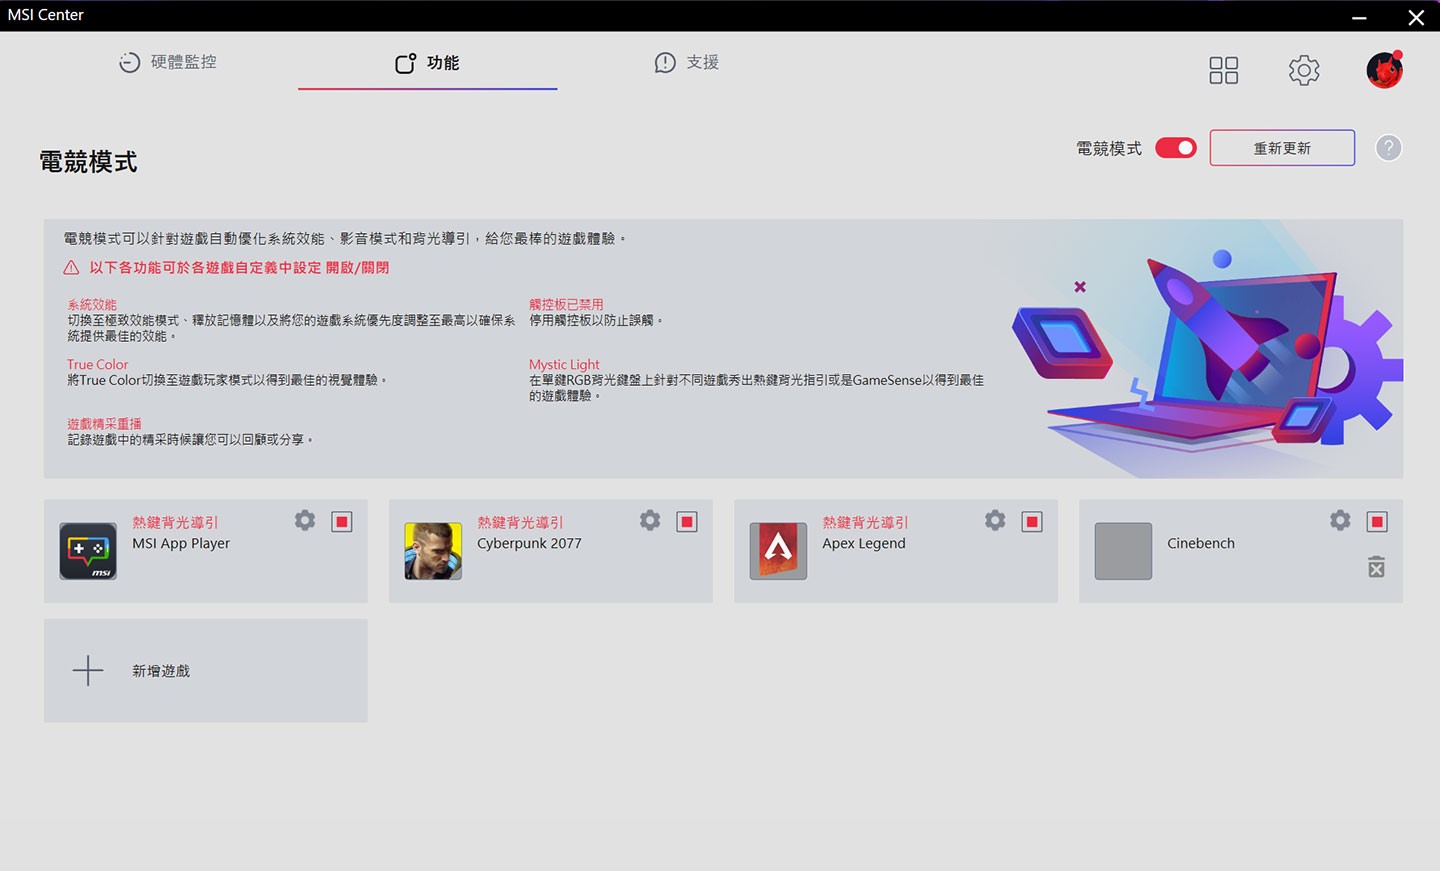Open the red dragon user profile avatar
The width and height of the screenshot is (1440, 871).
pyautogui.click(x=1385, y=70)
